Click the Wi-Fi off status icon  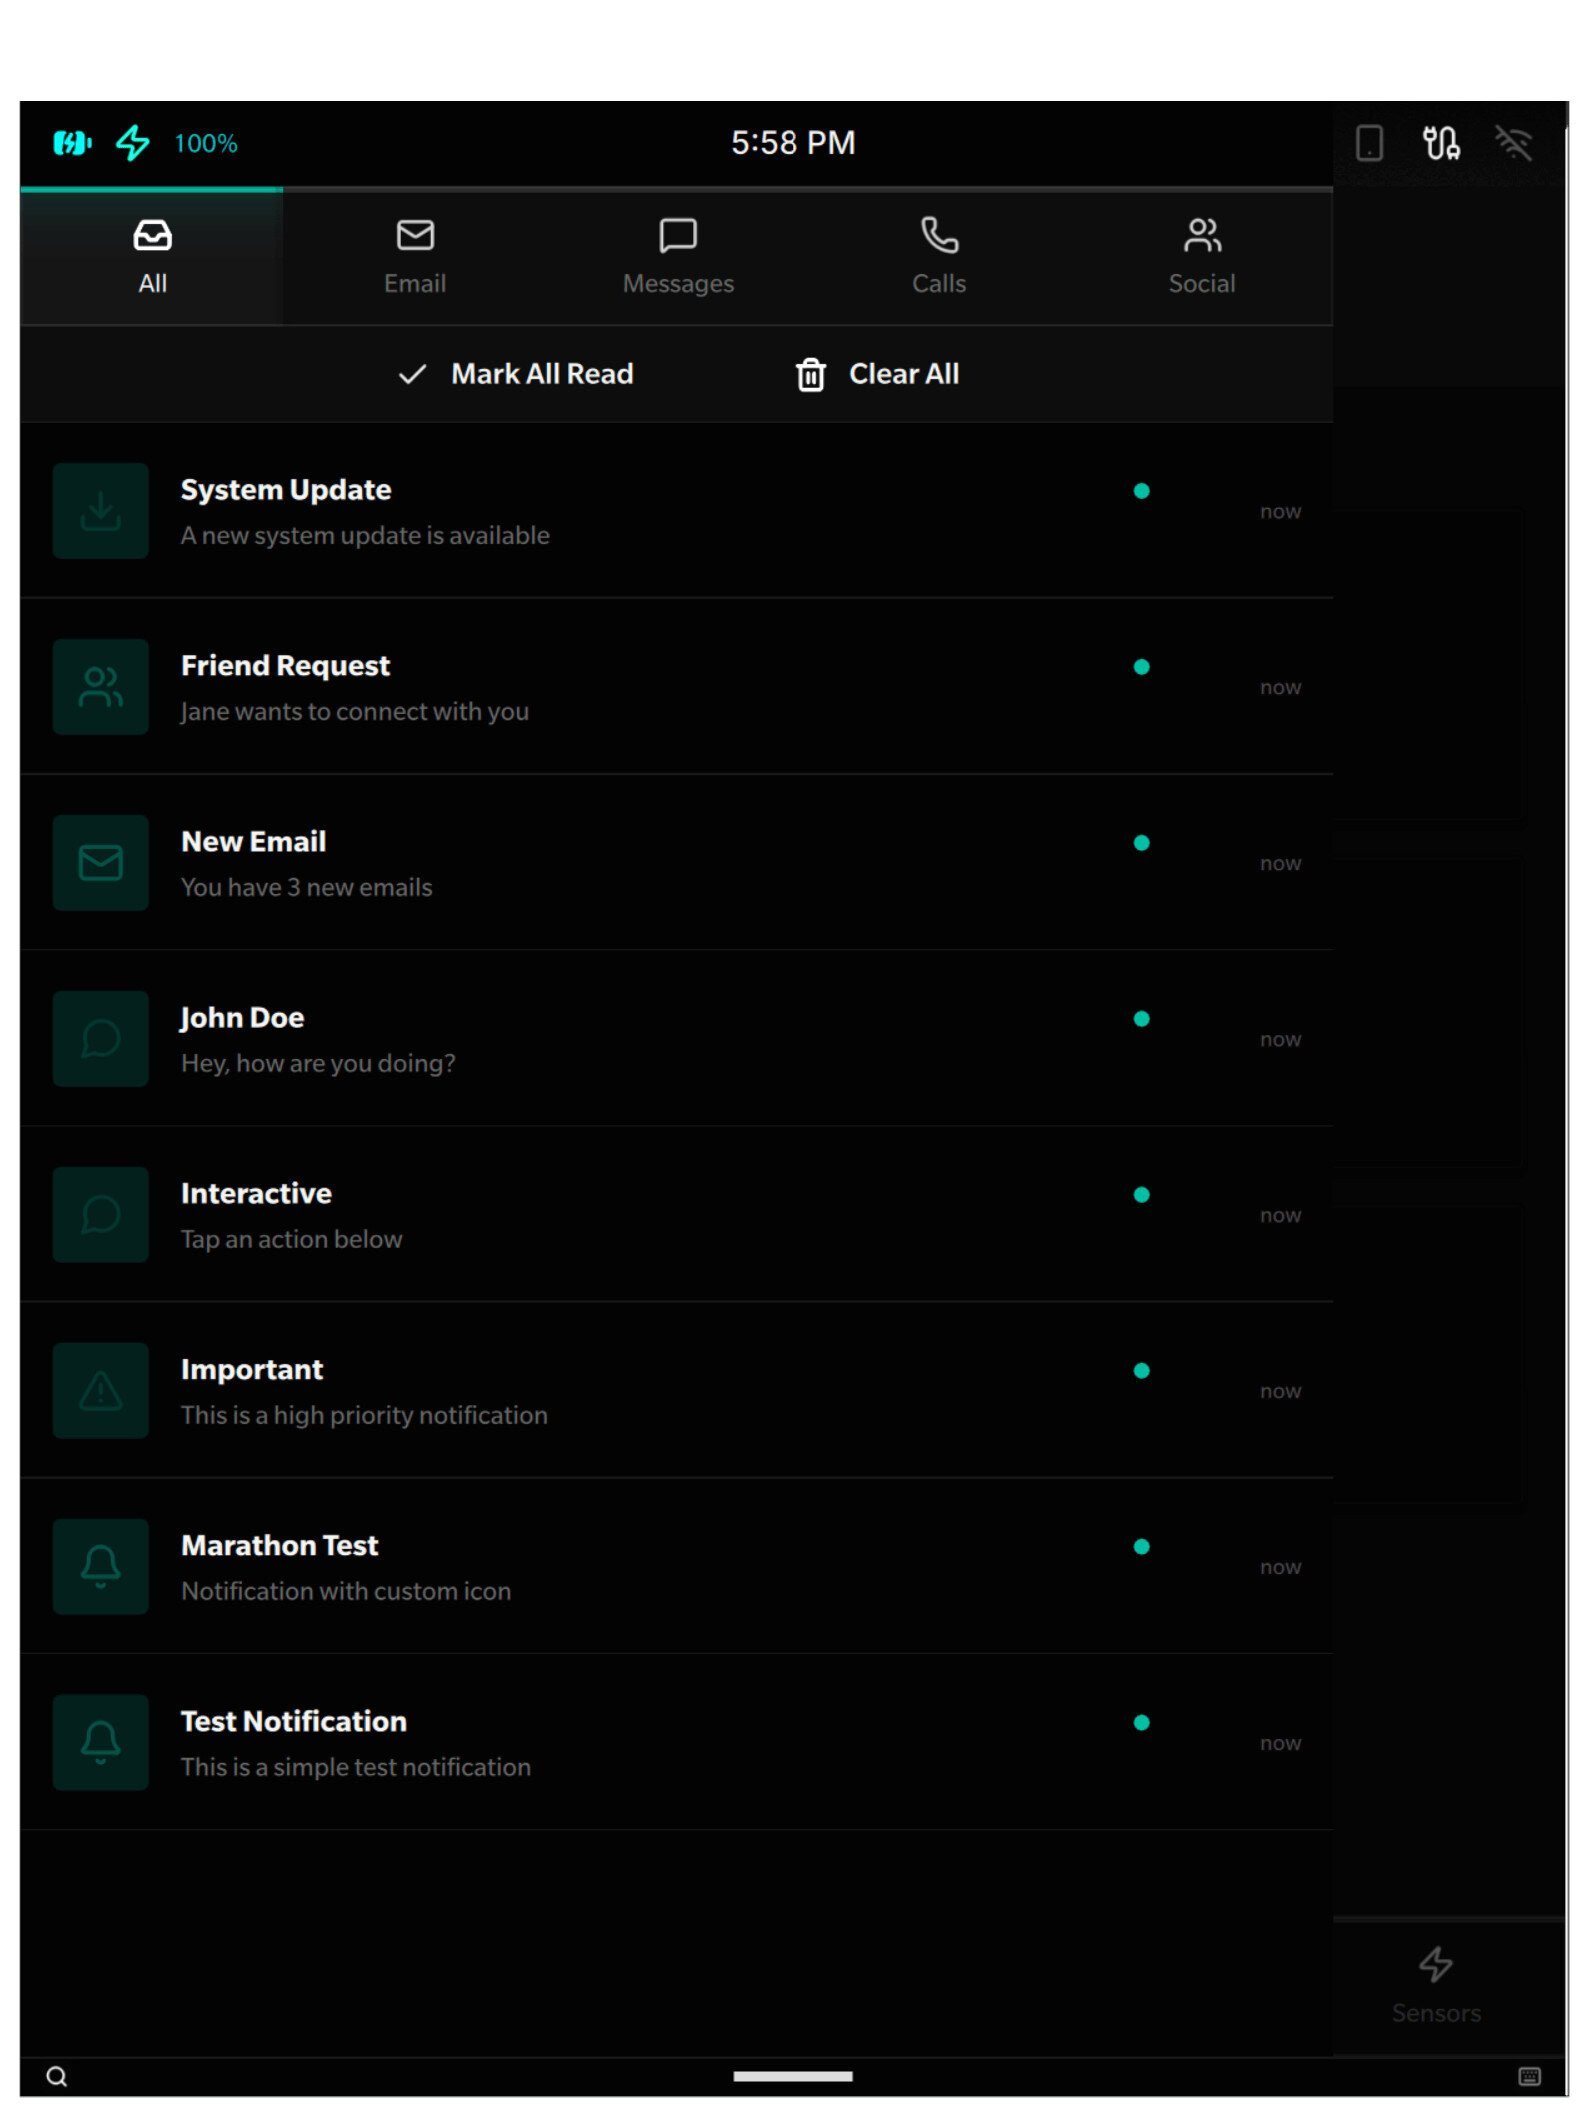tap(1513, 143)
